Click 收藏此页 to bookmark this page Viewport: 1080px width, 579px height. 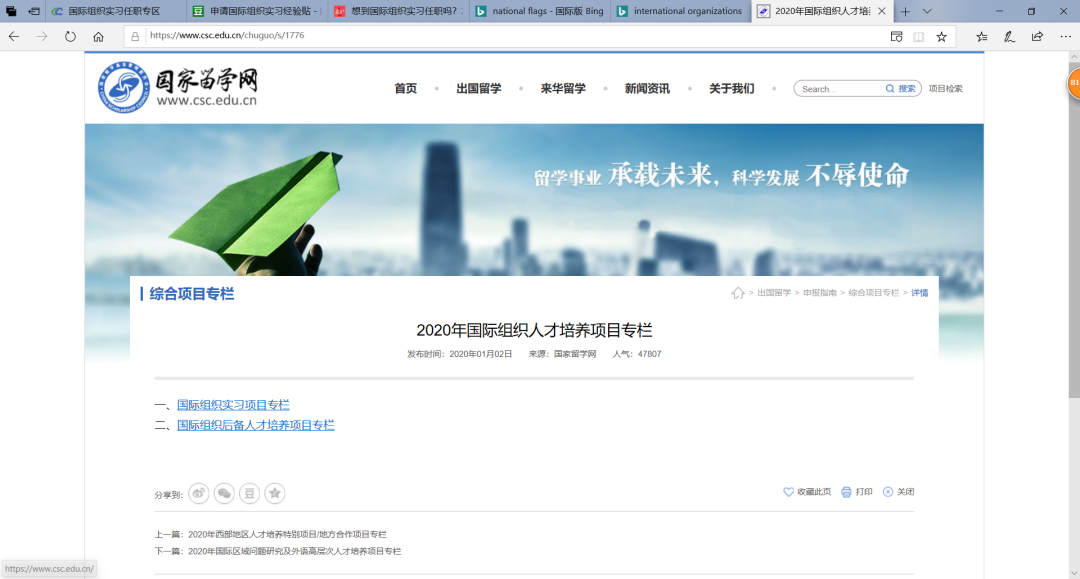[807, 492]
